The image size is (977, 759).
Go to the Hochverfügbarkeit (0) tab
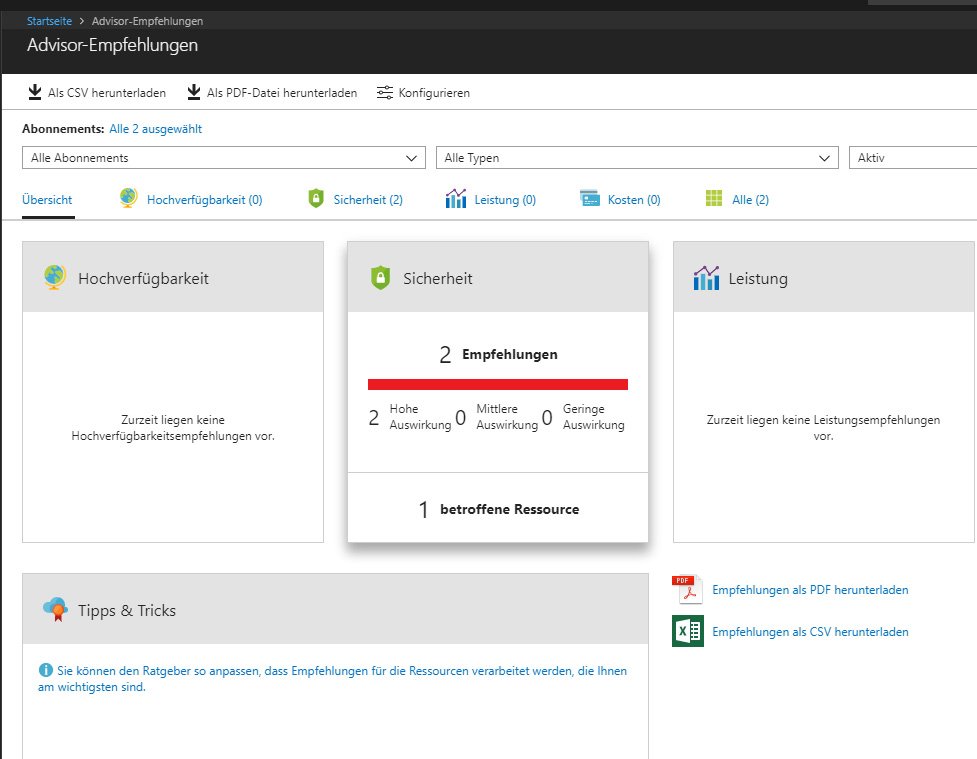(x=191, y=199)
